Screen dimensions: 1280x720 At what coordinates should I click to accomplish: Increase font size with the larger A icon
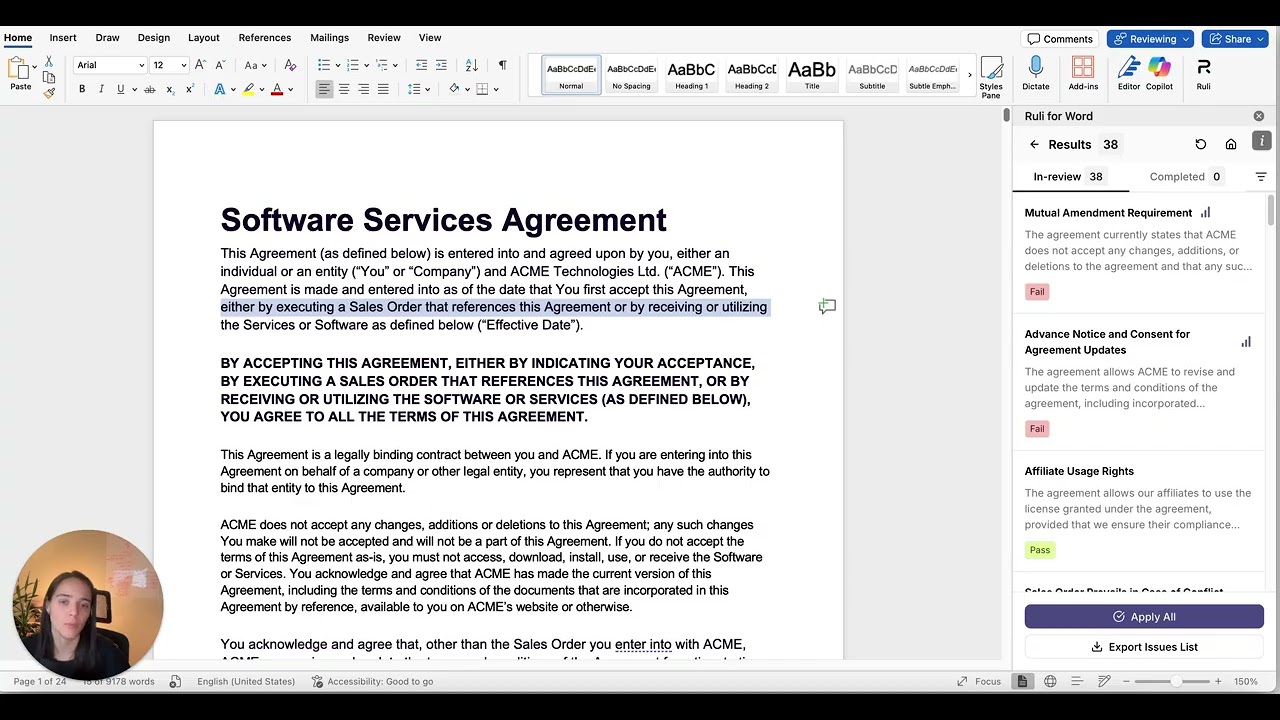200,65
